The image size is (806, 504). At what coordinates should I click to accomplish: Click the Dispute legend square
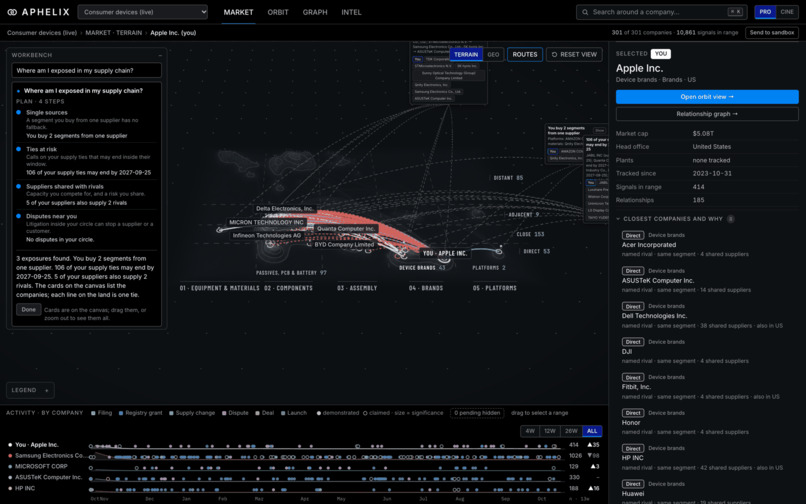click(x=224, y=413)
